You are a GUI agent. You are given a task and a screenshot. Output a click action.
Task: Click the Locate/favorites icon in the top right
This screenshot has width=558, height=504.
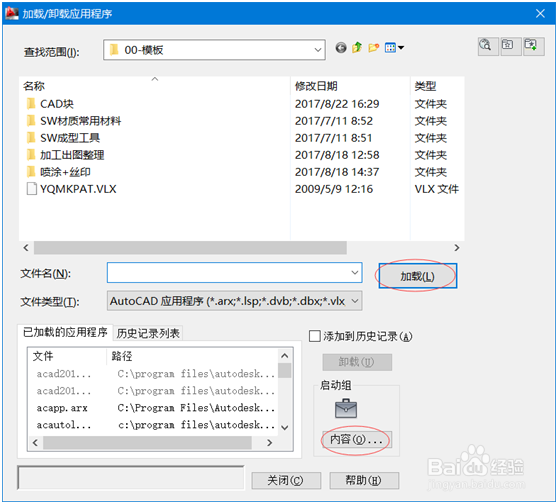pos(510,46)
